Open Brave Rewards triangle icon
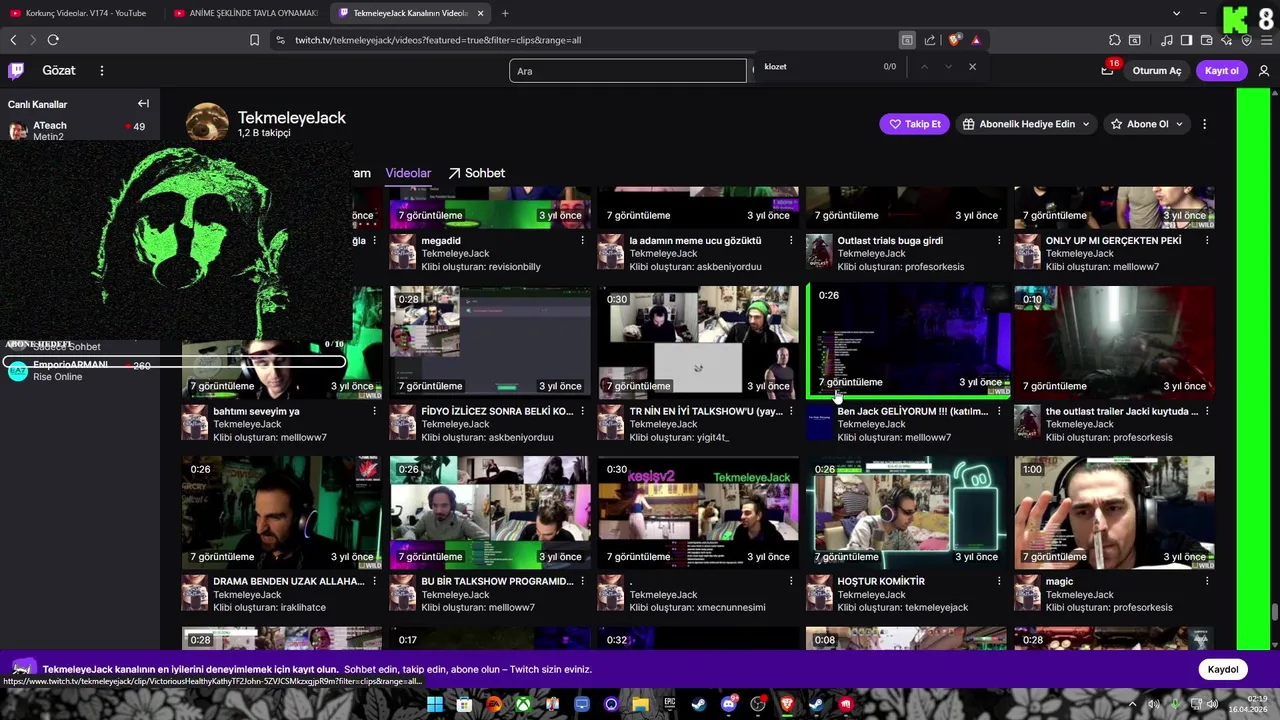 (x=976, y=40)
